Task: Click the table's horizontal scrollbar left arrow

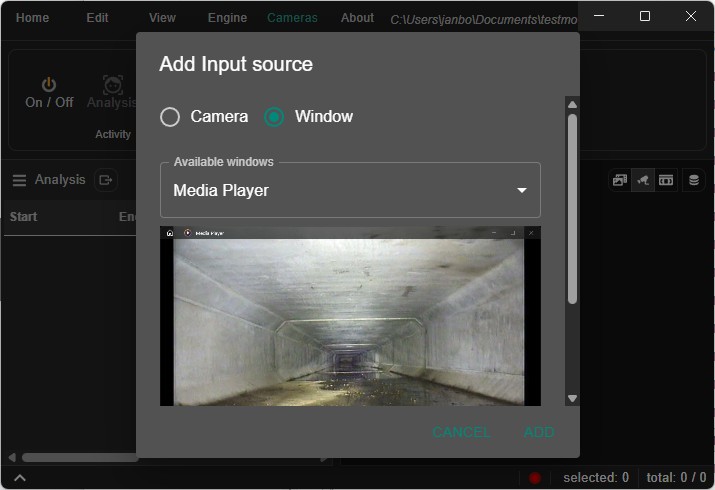Action: 12,457
